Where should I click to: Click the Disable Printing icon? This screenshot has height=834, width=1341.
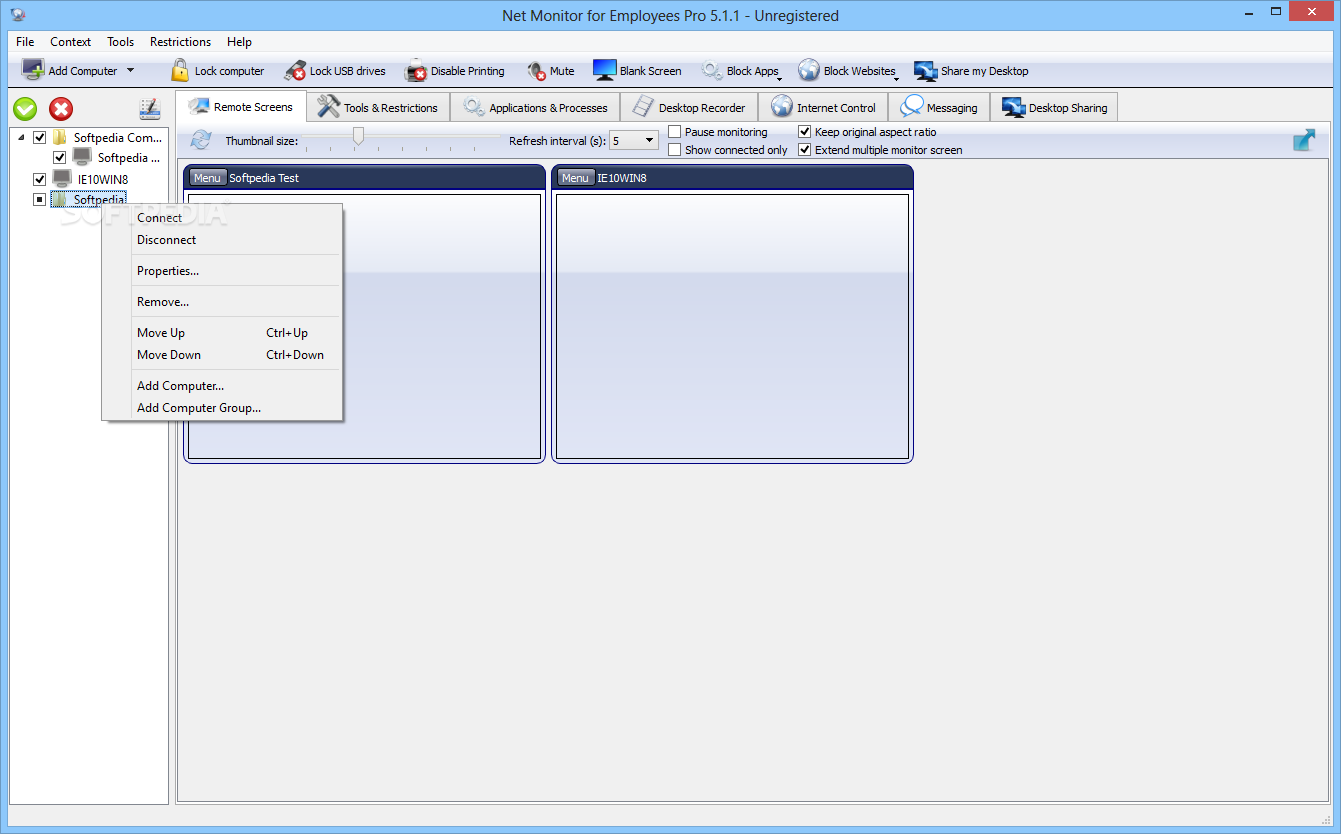(416, 70)
